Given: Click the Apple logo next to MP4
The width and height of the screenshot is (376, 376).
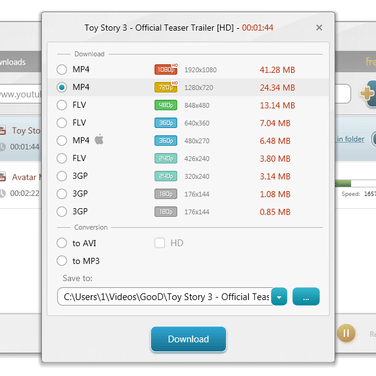Looking at the screenshot, I should coord(99,139).
